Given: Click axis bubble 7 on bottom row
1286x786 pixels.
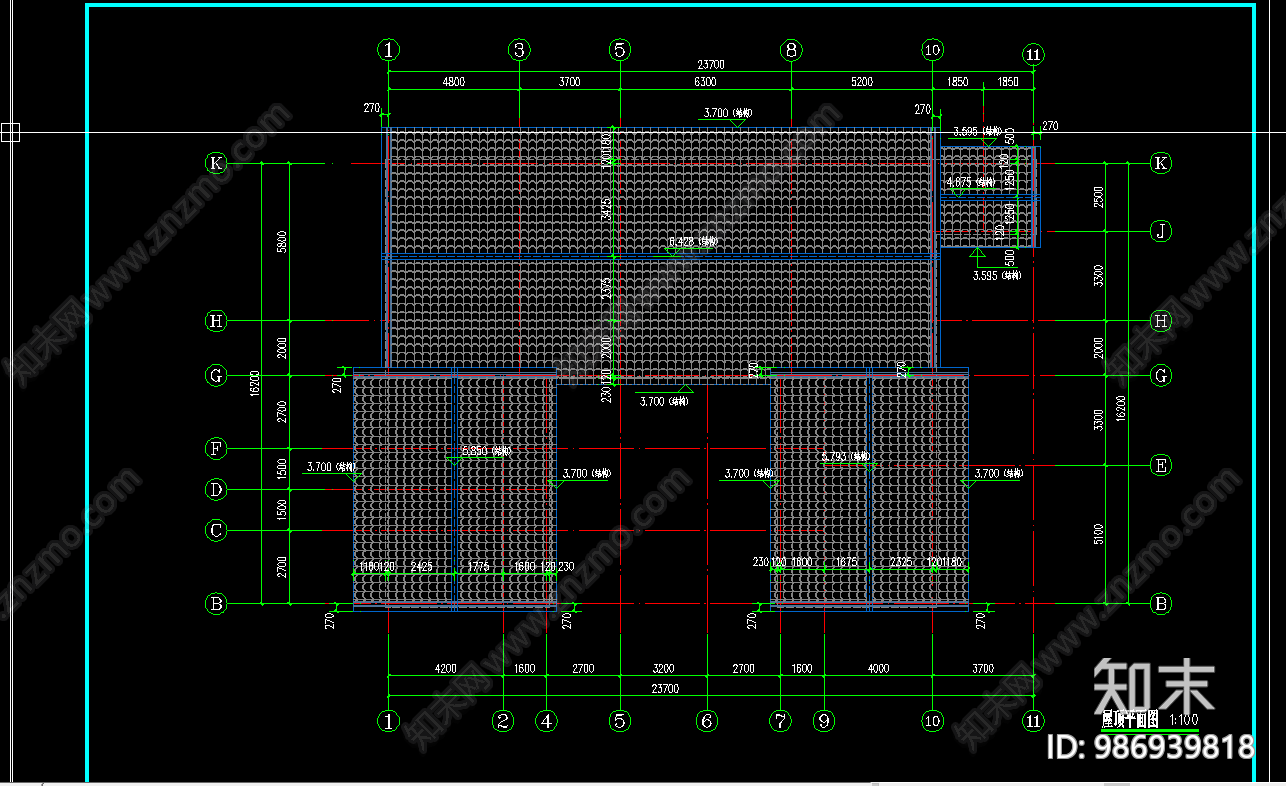Looking at the screenshot, I should (x=780, y=720).
